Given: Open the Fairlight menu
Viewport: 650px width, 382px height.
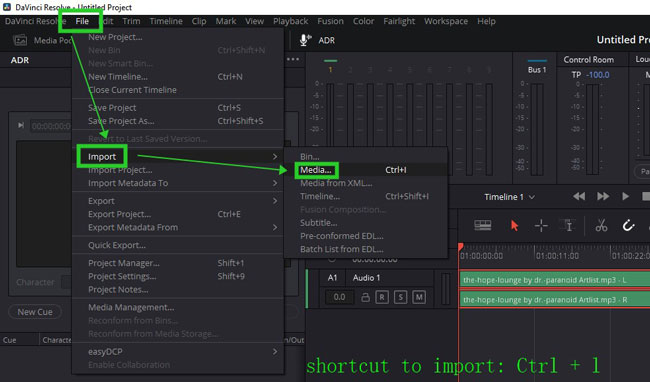Looking at the screenshot, I should coord(399,21).
